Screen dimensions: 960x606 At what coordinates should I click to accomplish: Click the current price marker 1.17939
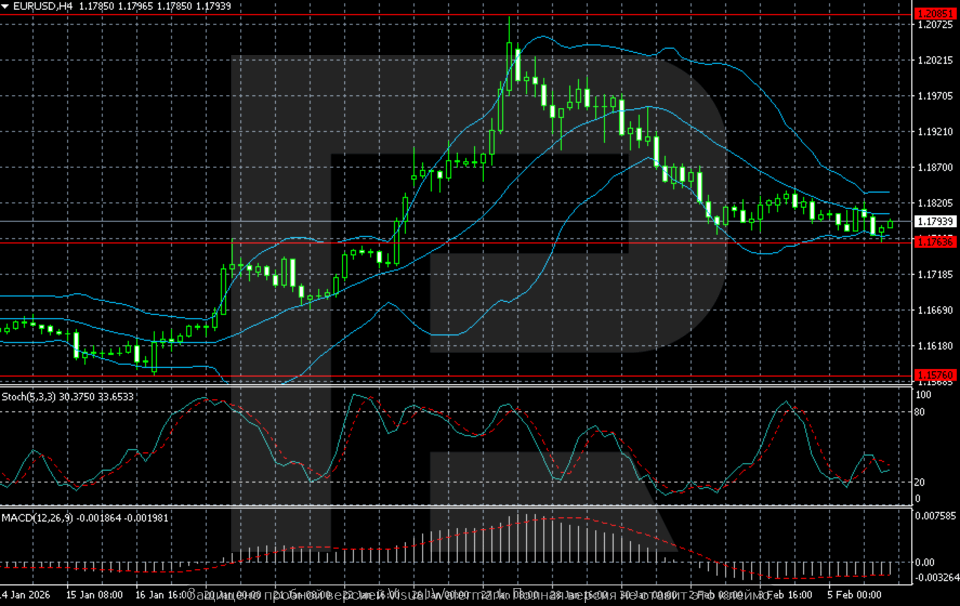coord(935,221)
